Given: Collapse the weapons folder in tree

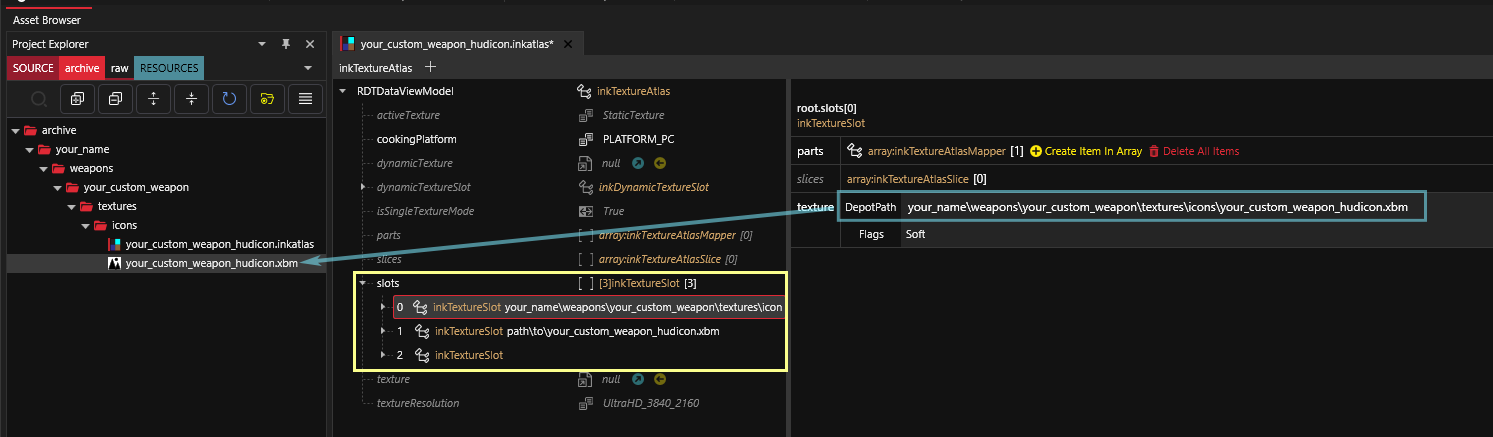Looking at the screenshot, I should [x=44, y=168].
